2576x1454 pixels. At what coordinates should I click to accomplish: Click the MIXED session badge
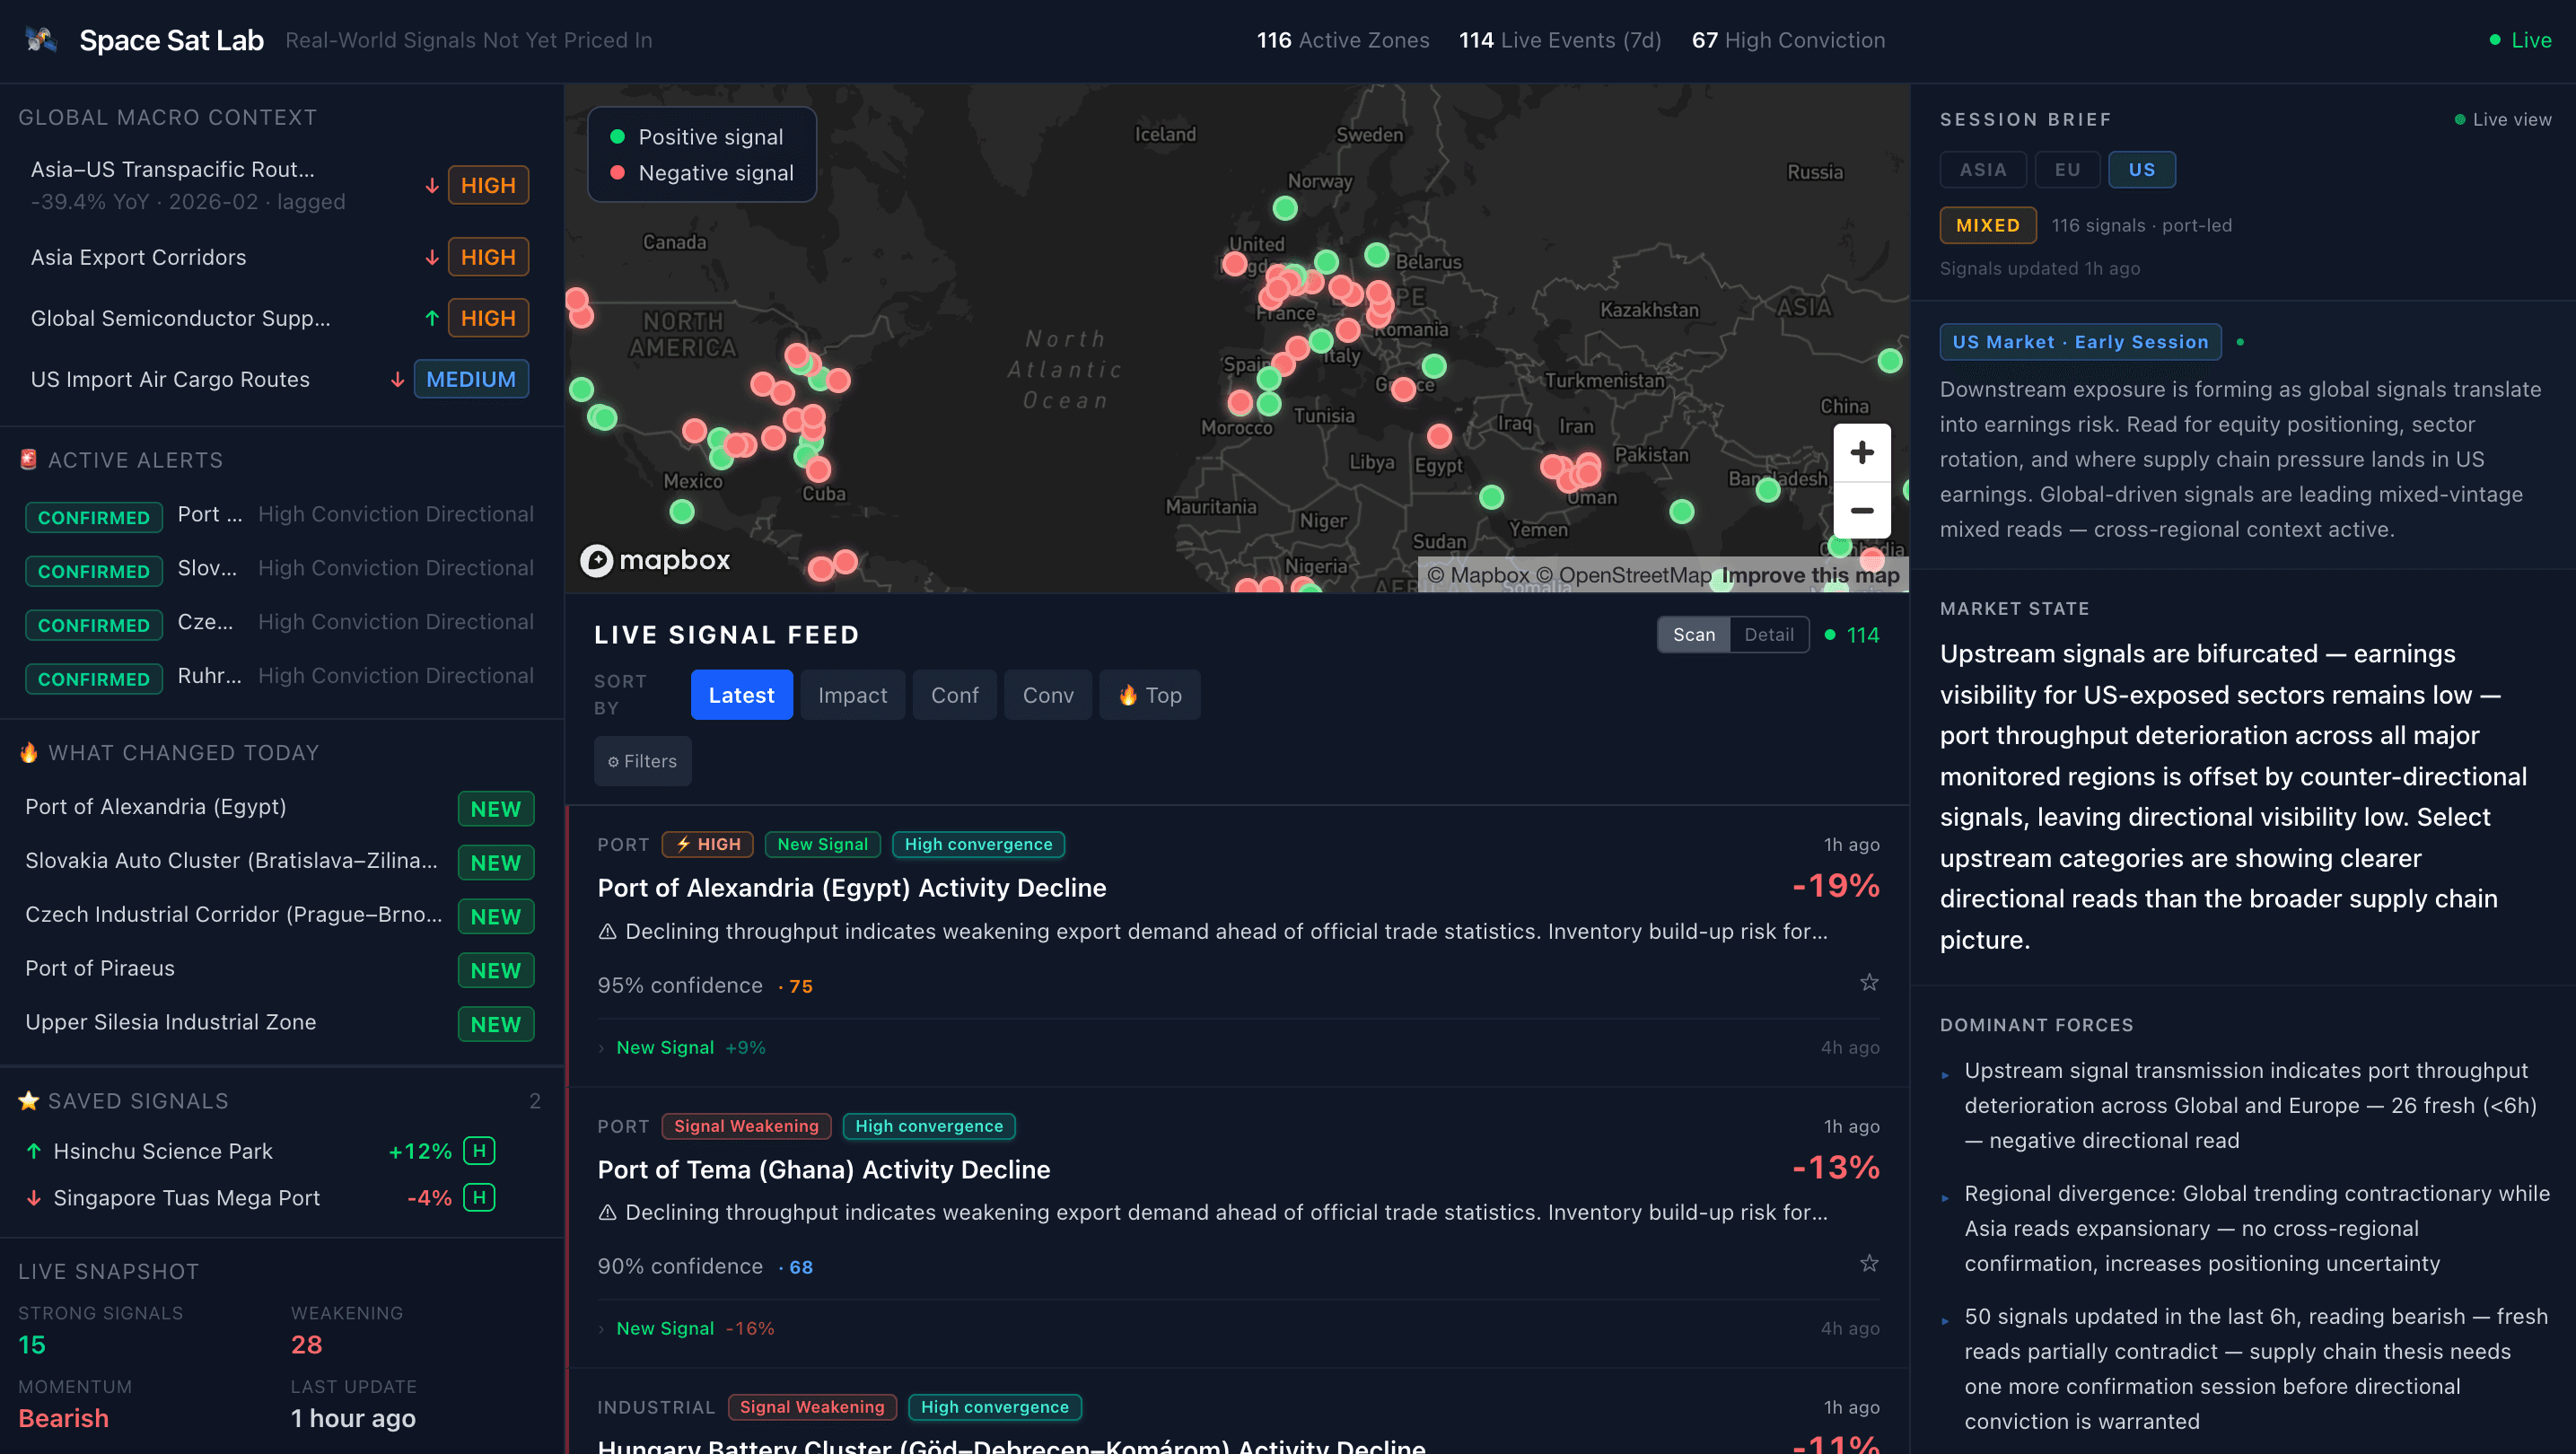pos(1987,225)
